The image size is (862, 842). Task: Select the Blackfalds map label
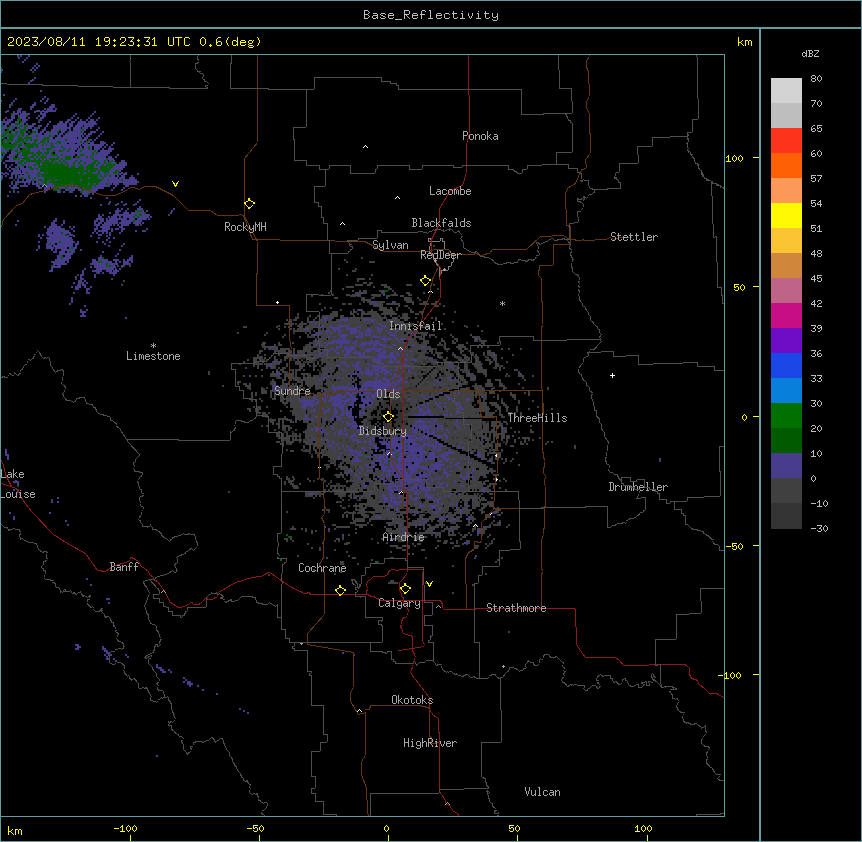pyautogui.click(x=441, y=223)
